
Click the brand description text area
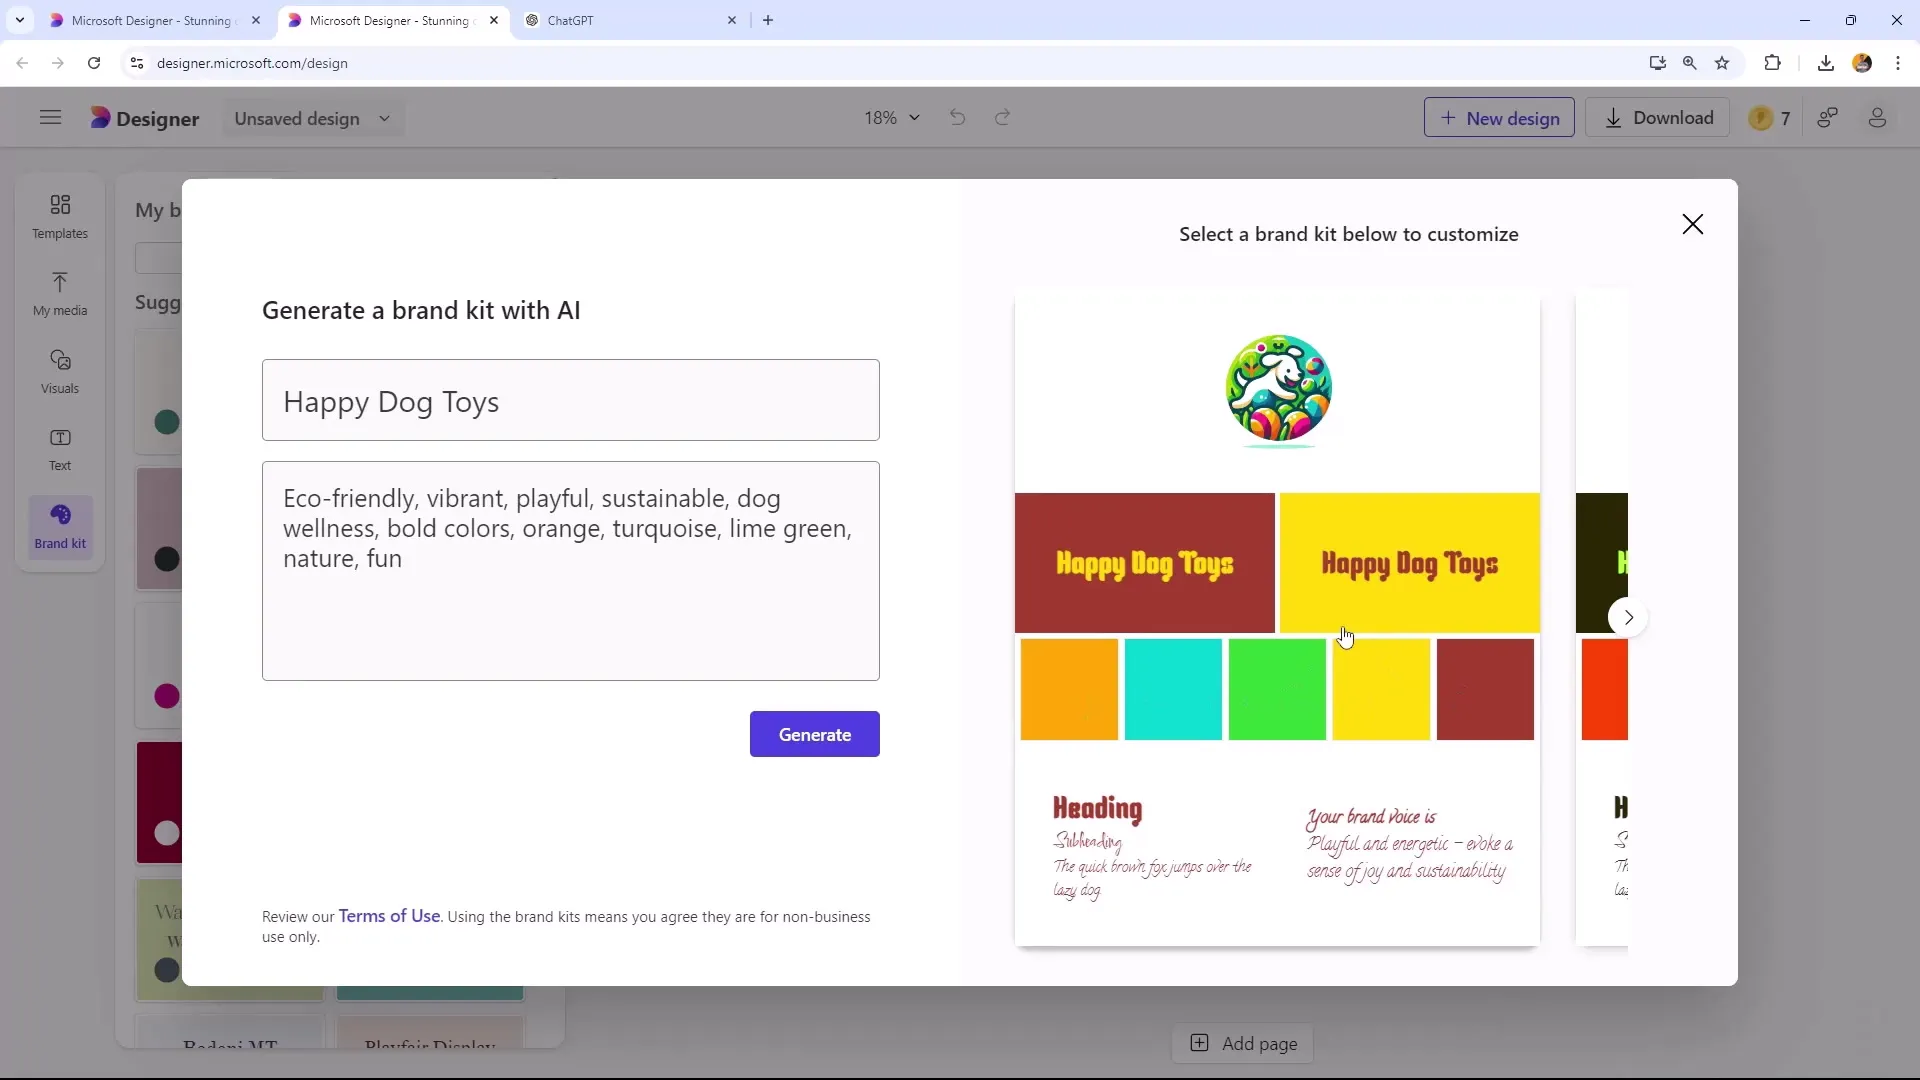pyautogui.click(x=571, y=571)
